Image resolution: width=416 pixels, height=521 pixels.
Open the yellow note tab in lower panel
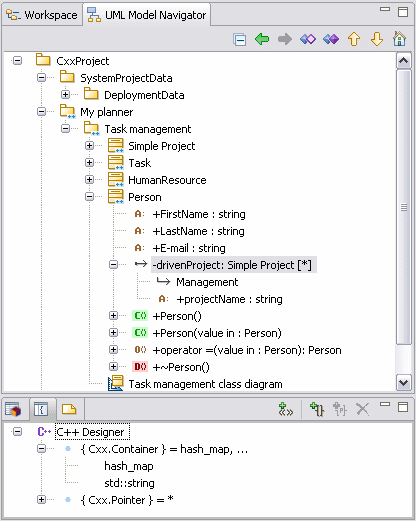pyautogui.click(x=69, y=409)
